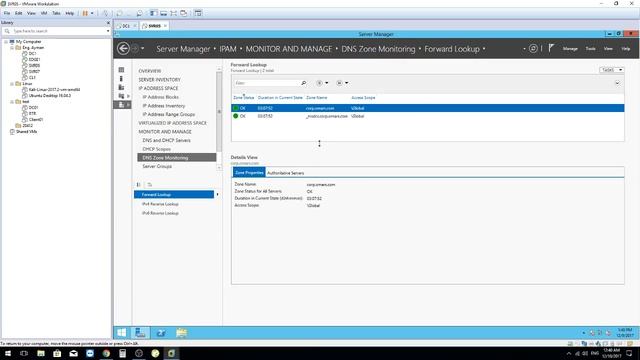Open dropdown next to pause button

[92, 13]
